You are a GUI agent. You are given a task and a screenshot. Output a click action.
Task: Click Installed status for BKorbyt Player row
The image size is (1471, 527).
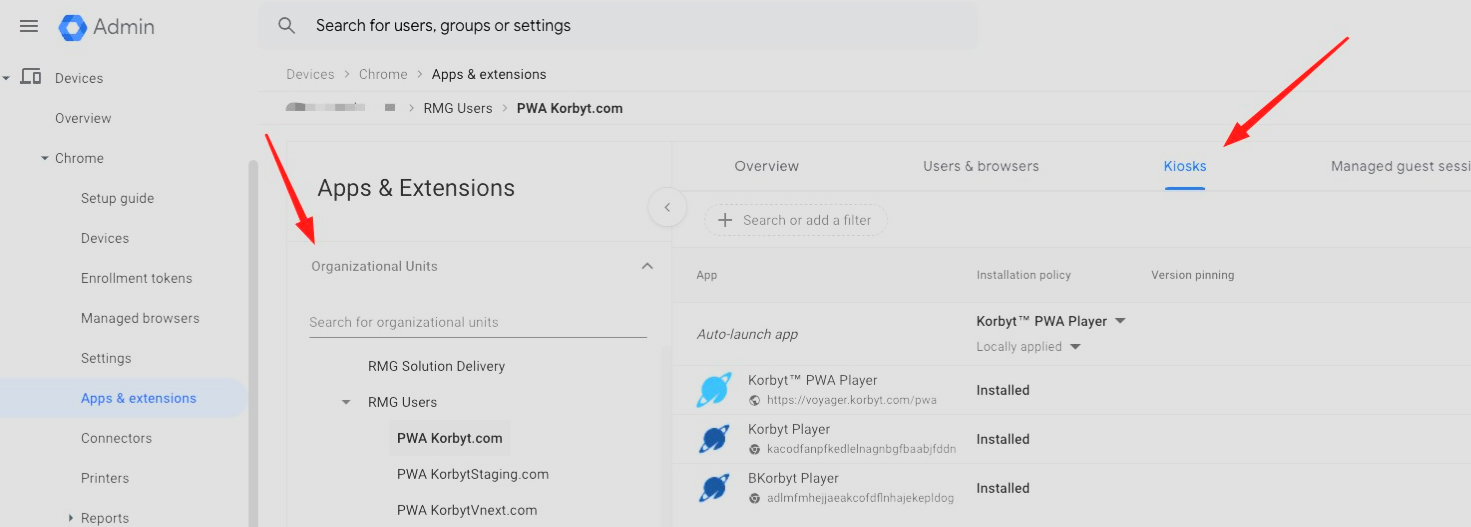tap(1003, 488)
